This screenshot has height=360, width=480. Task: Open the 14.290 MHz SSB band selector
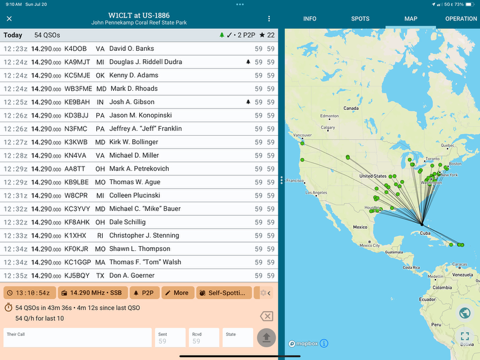[93, 293]
